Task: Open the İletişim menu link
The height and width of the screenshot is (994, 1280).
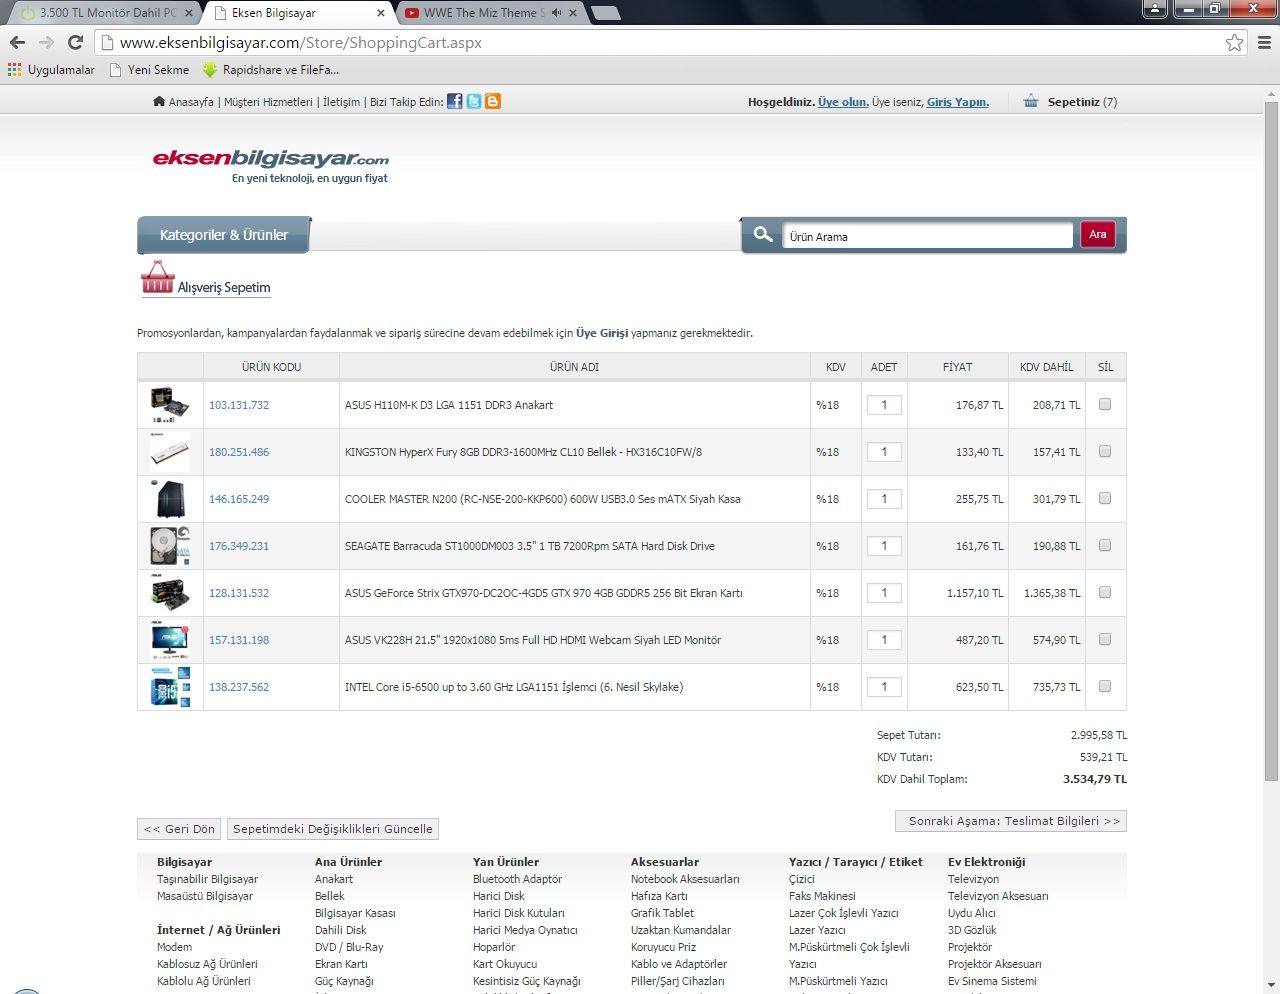Action: [342, 102]
